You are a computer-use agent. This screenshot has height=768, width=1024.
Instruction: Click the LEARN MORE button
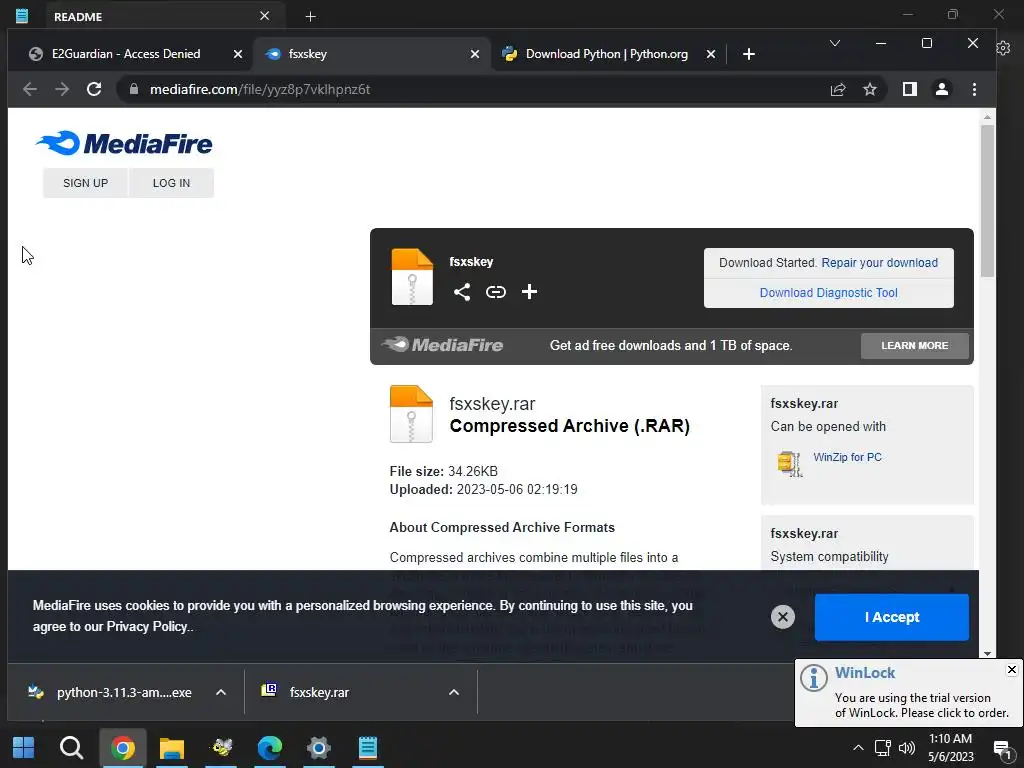tap(914, 345)
